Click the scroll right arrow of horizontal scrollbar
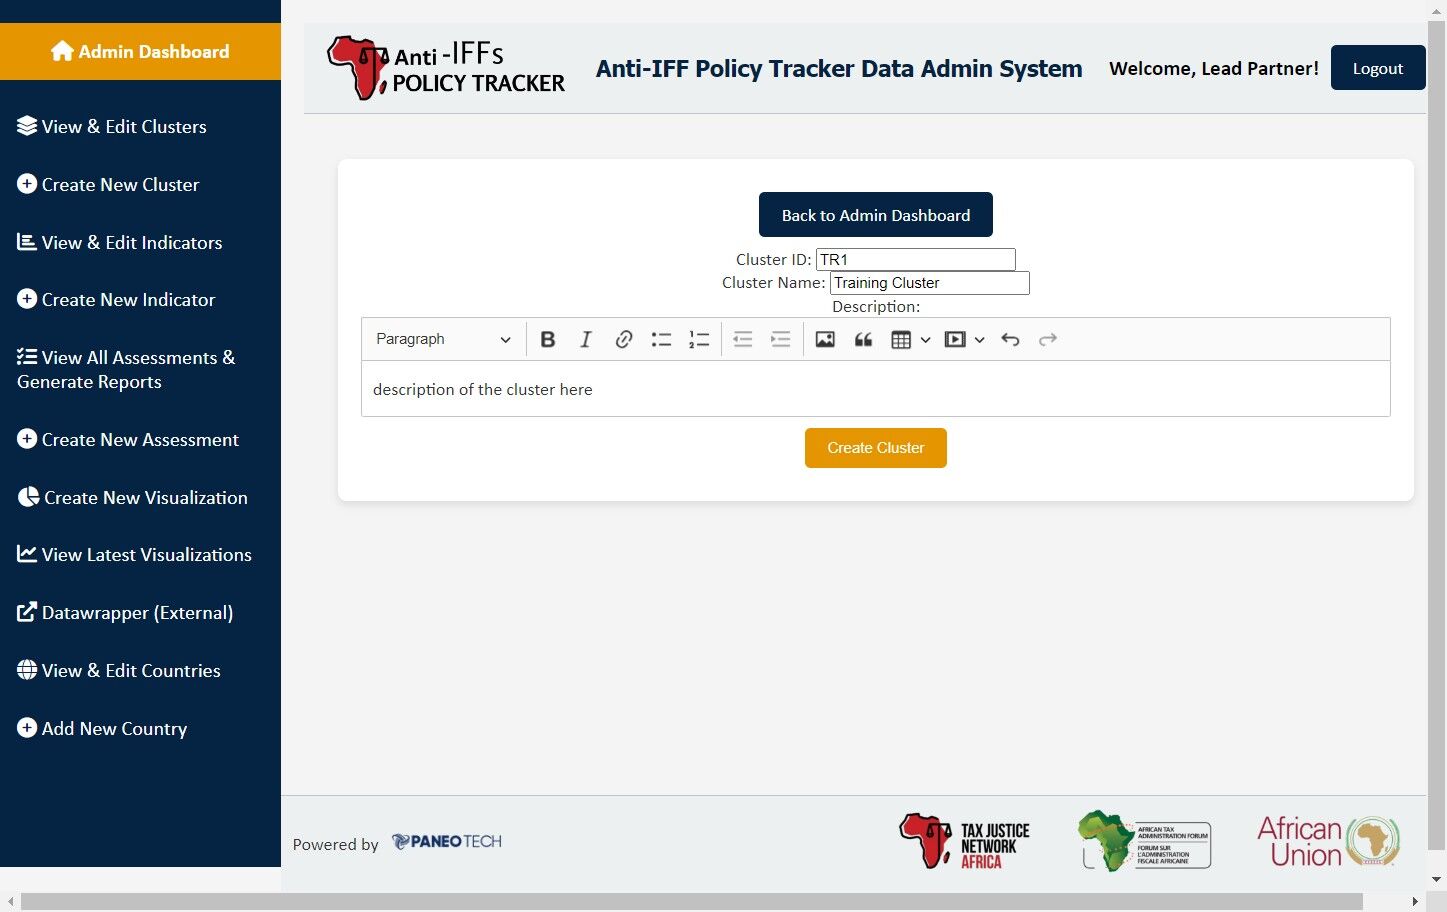 [x=1415, y=902]
